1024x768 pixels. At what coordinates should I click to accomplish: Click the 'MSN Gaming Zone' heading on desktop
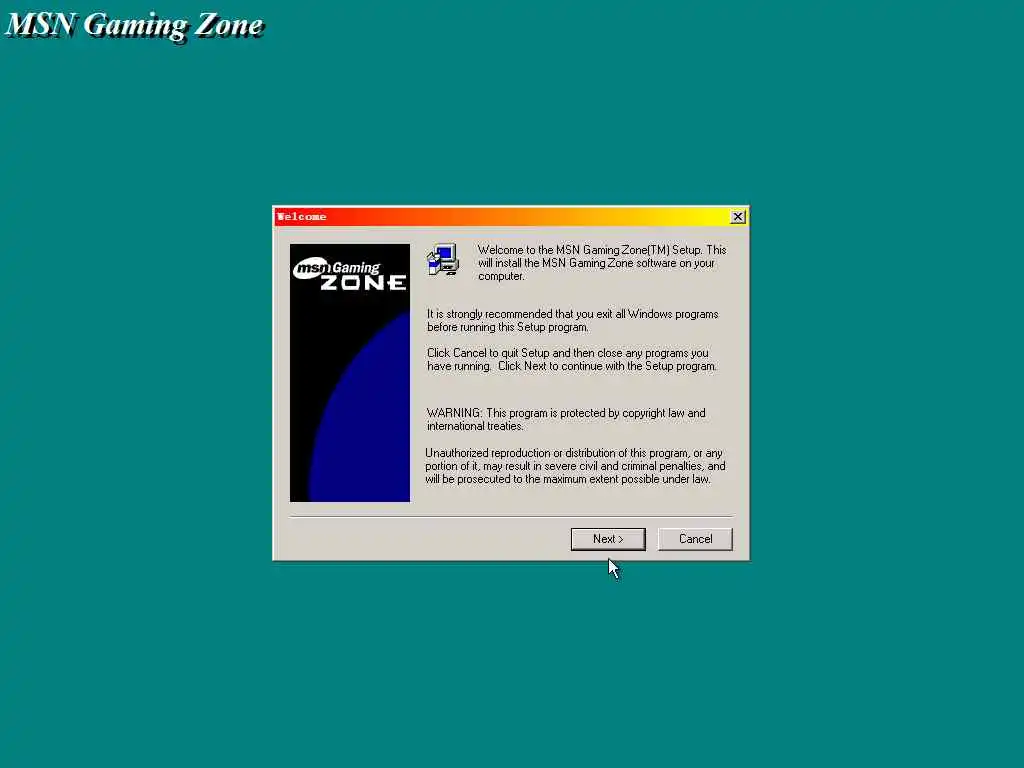(135, 26)
